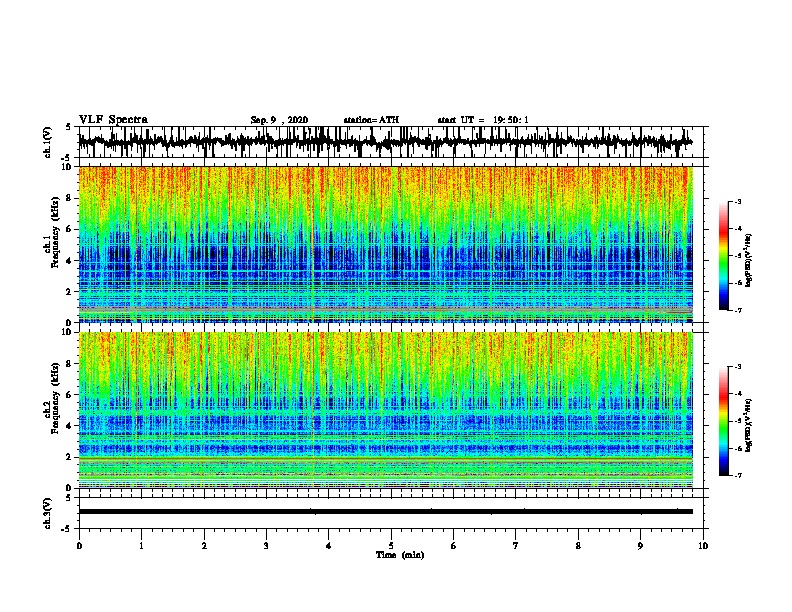
Task: Click the "8" tick on the time axis
Action: pyautogui.click(x=578, y=546)
